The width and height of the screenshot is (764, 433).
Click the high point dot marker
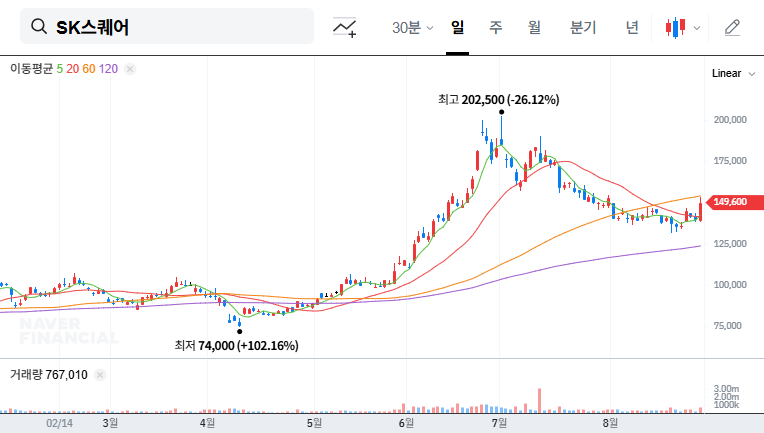coord(501,112)
